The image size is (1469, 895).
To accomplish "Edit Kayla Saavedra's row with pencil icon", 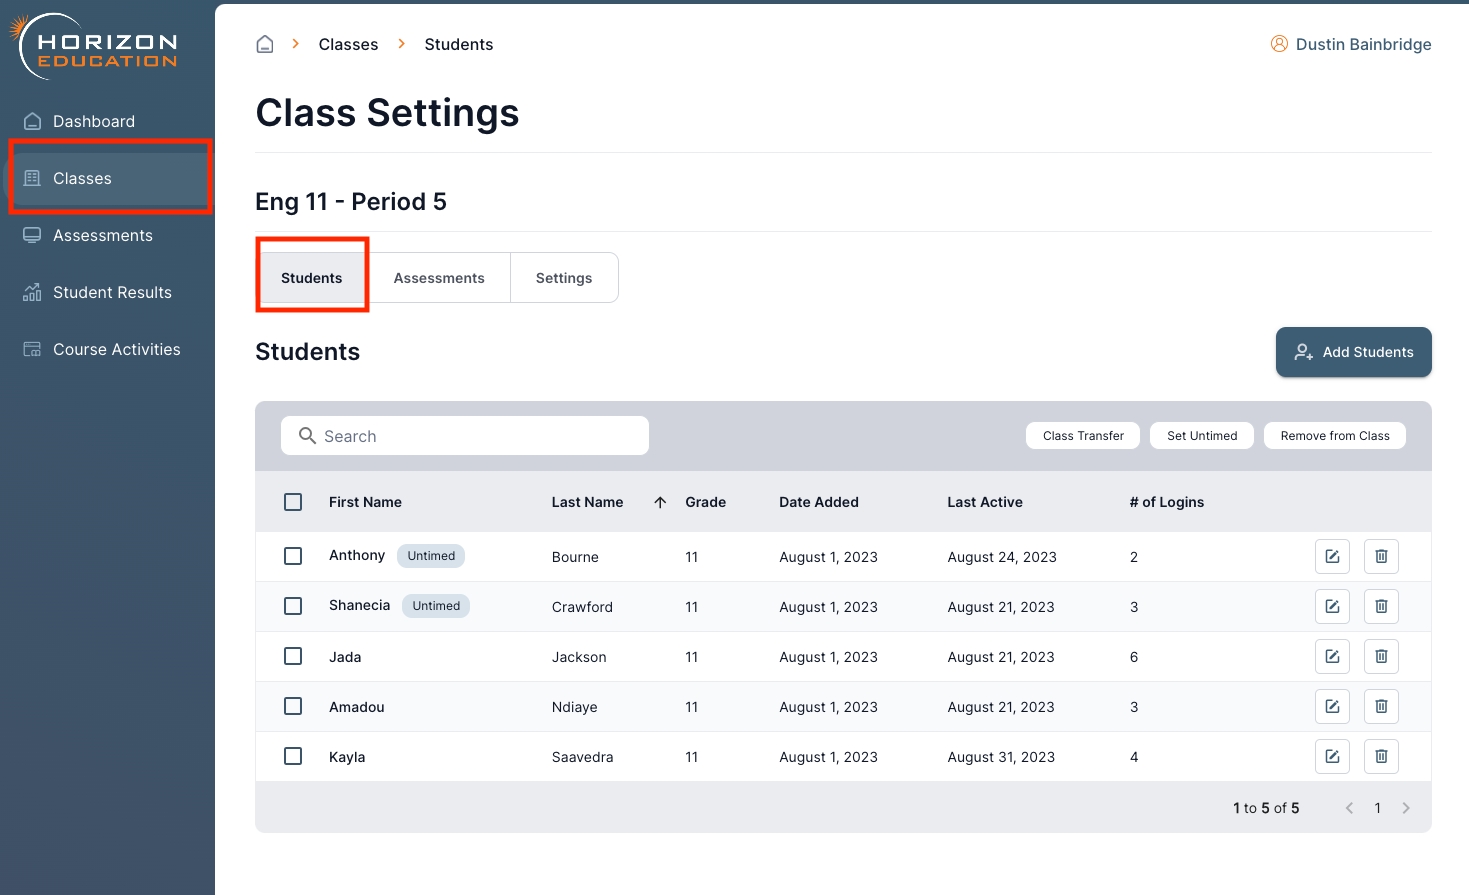I will click(1332, 757).
